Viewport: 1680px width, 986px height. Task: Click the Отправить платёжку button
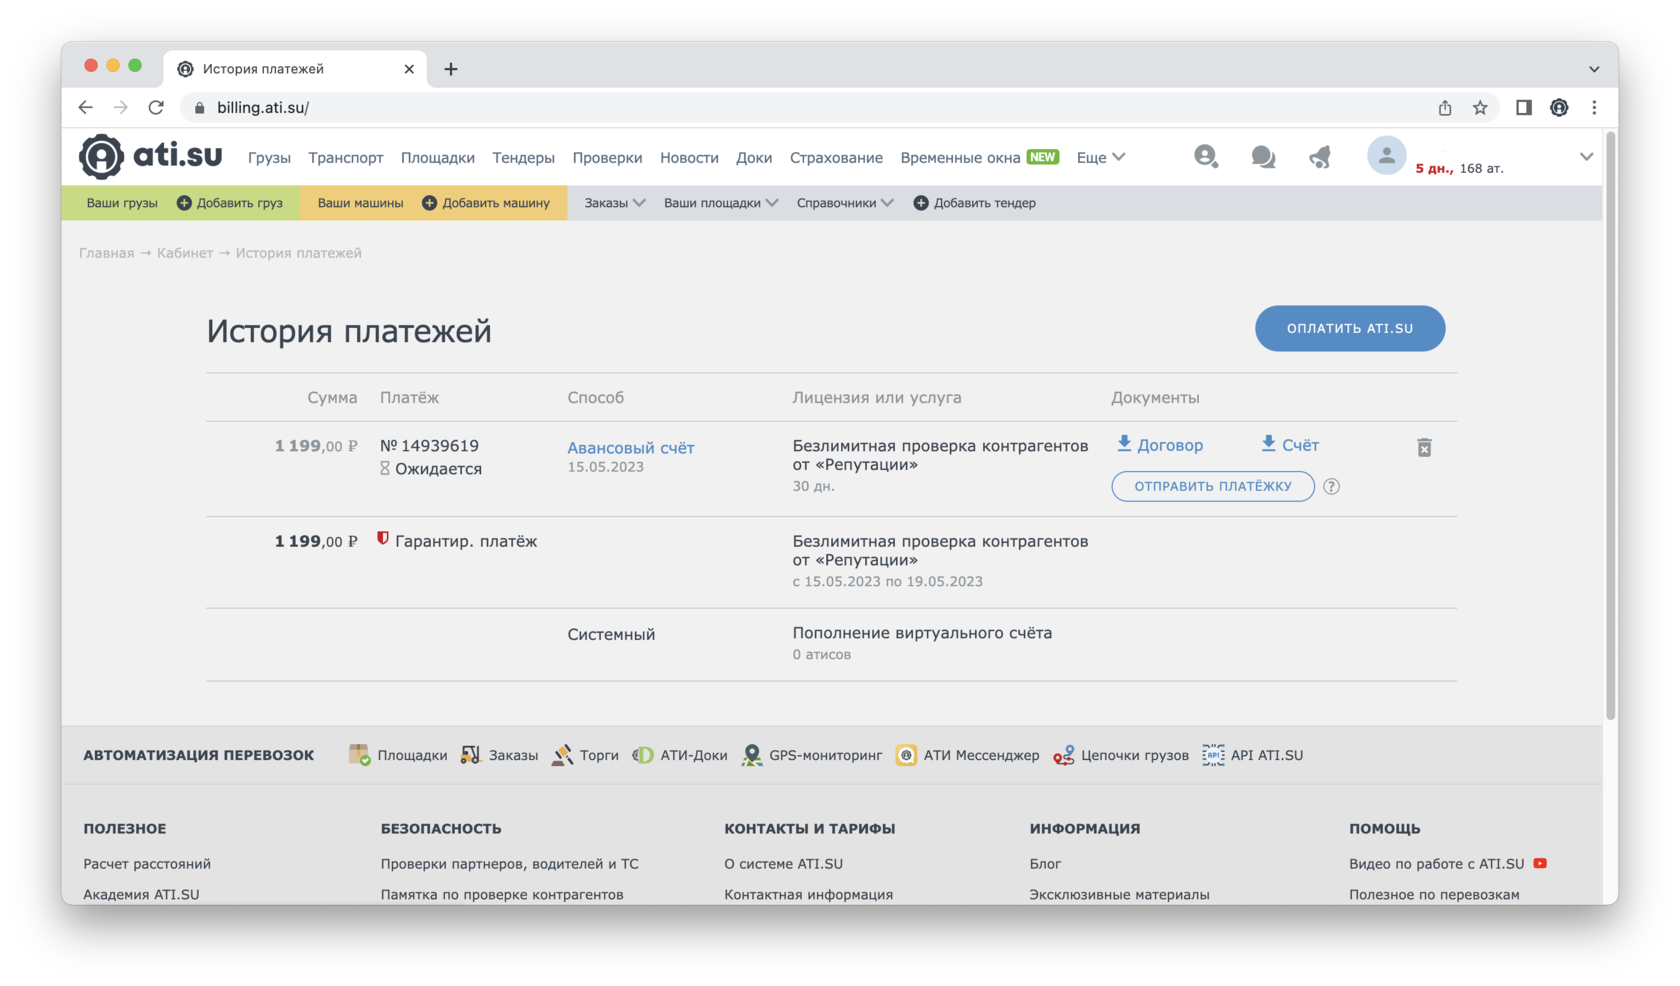coord(1213,486)
